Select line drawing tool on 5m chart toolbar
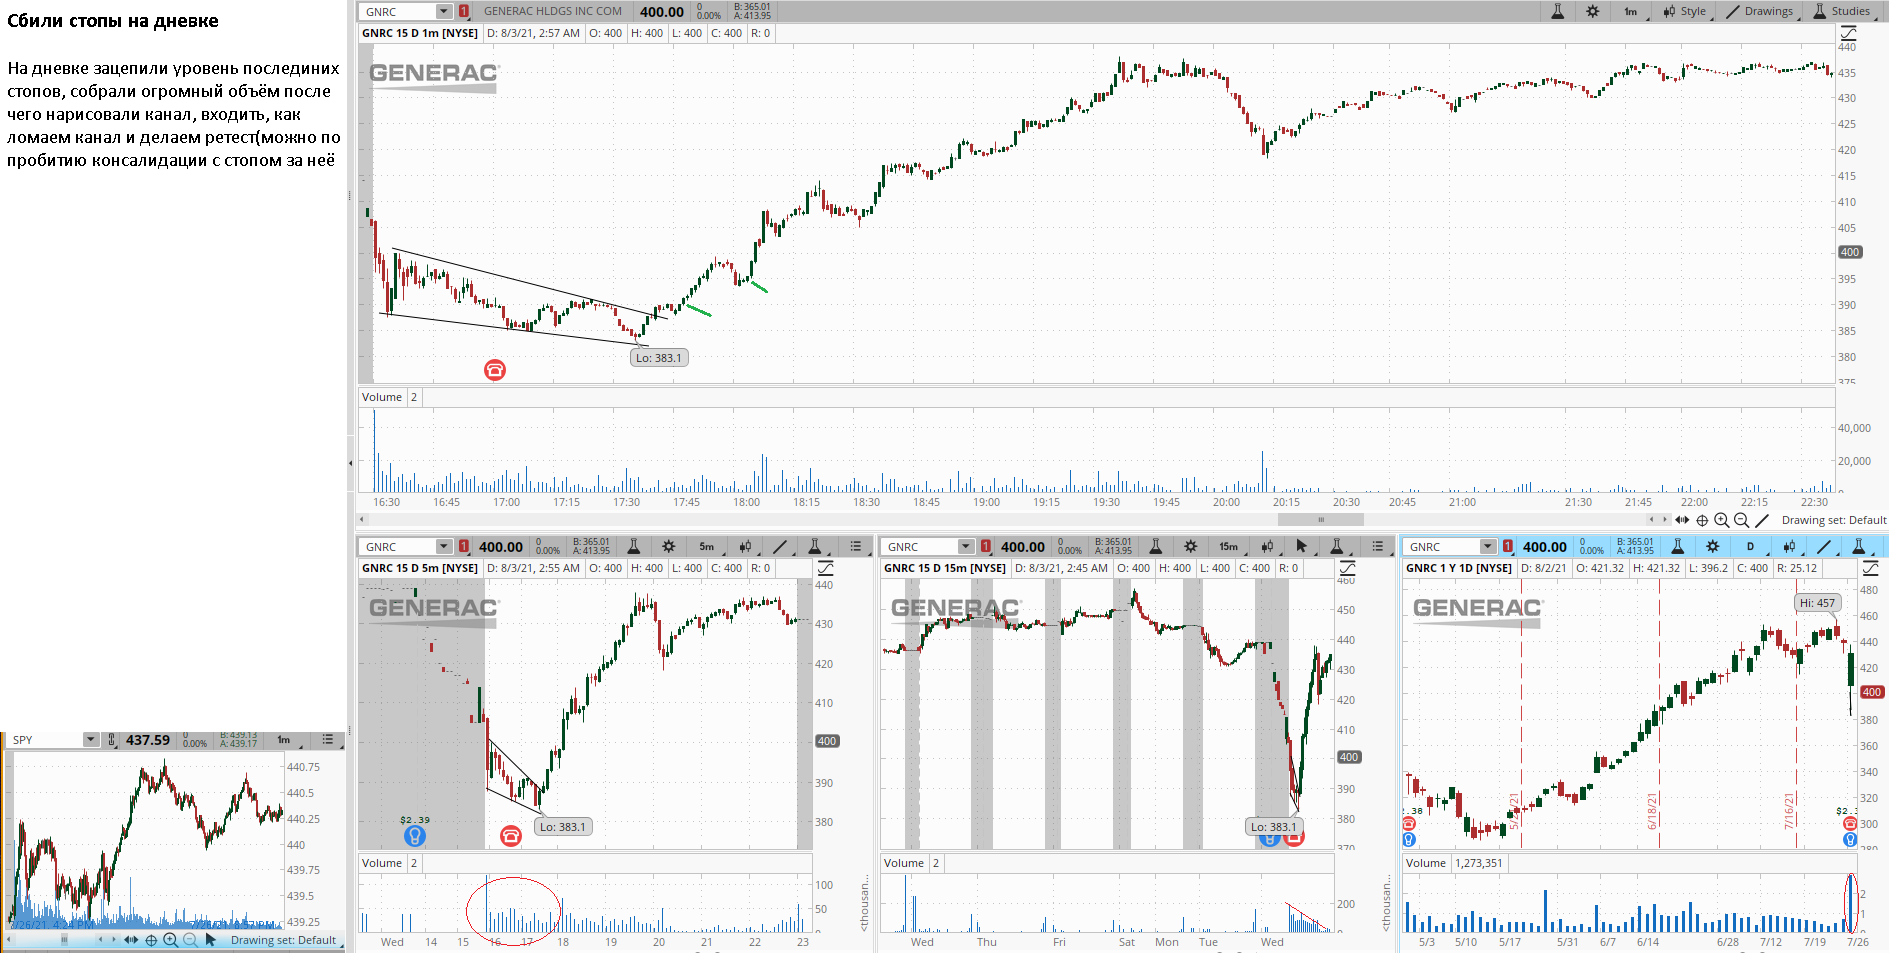Viewport: 1889px width, 953px height. click(780, 547)
